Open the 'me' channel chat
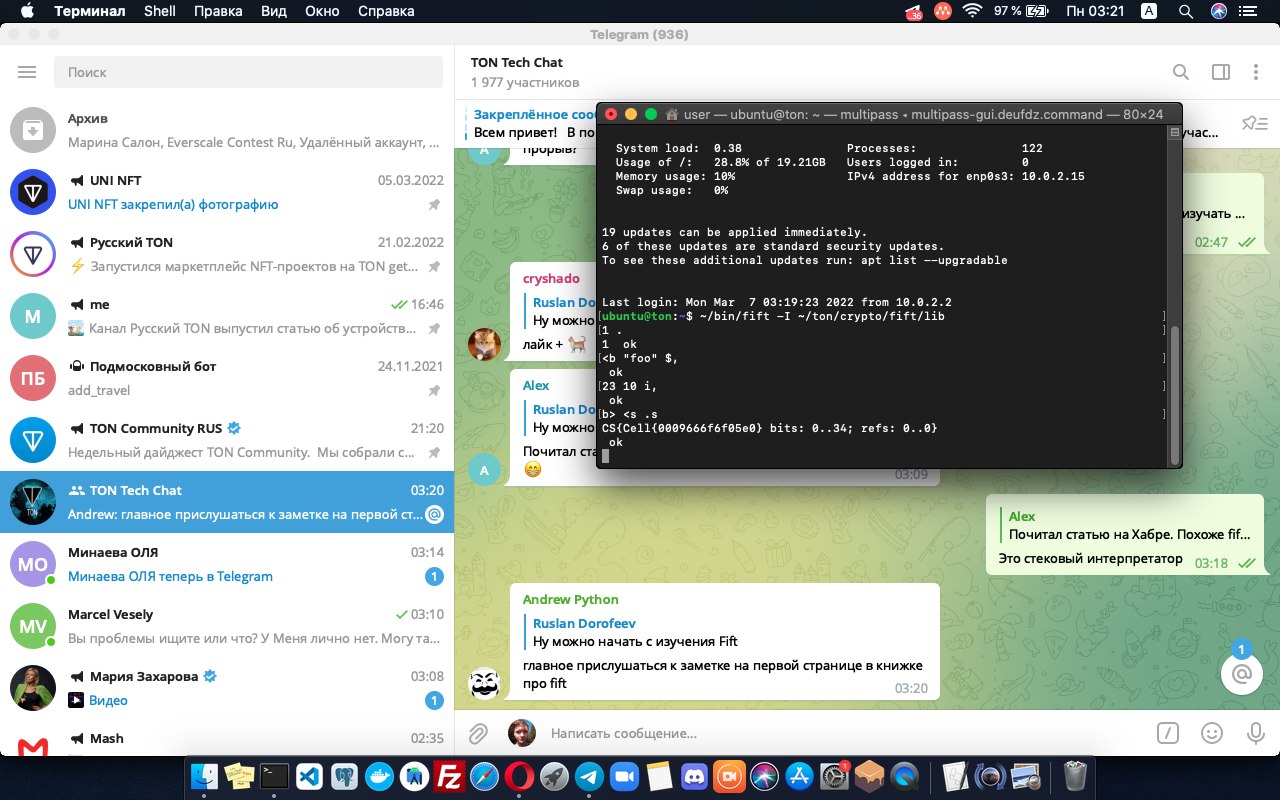Image resolution: width=1280 pixels, height=800 pixels. [x=227, y=316]
